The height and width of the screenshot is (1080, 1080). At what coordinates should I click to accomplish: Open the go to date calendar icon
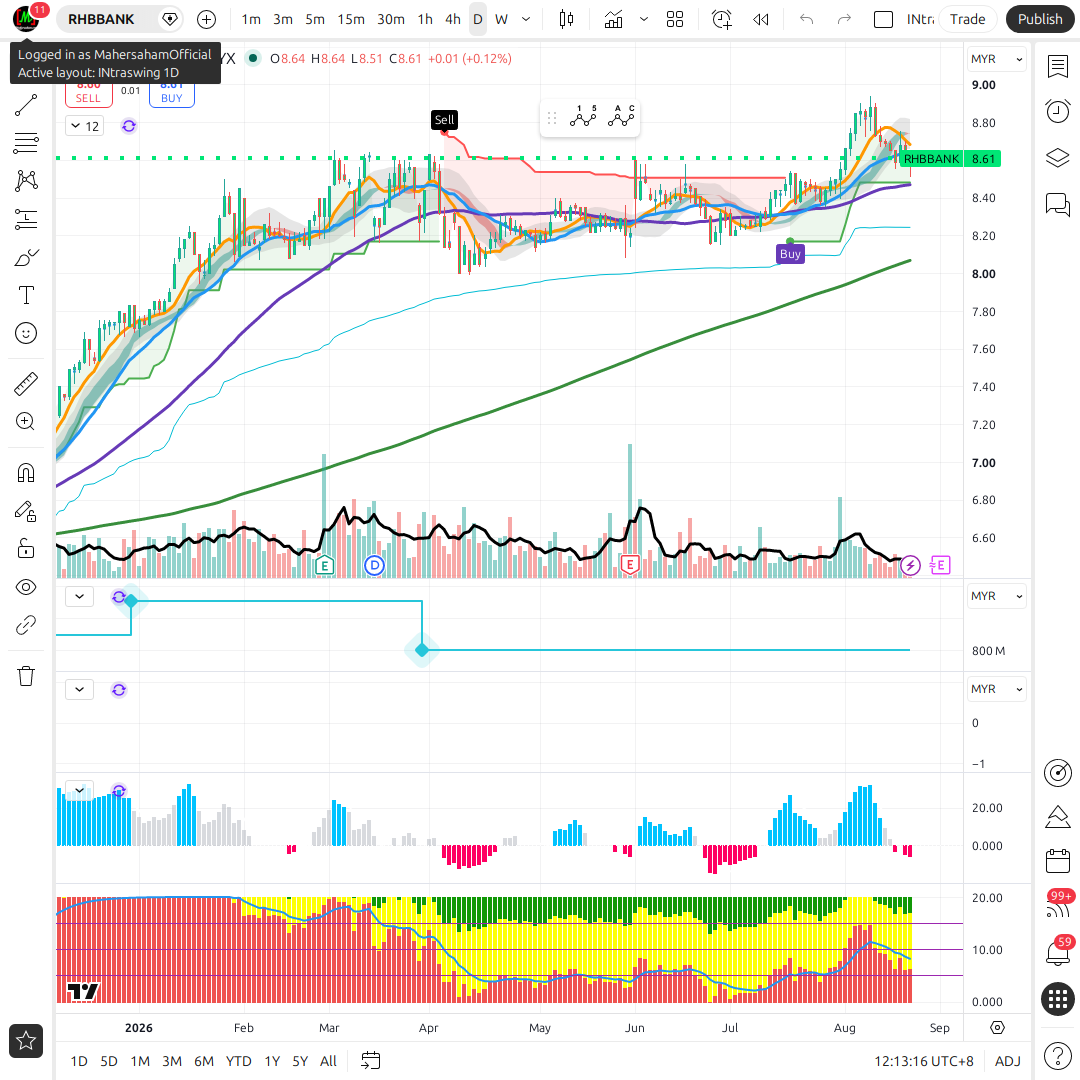(x=371, y=1061)
